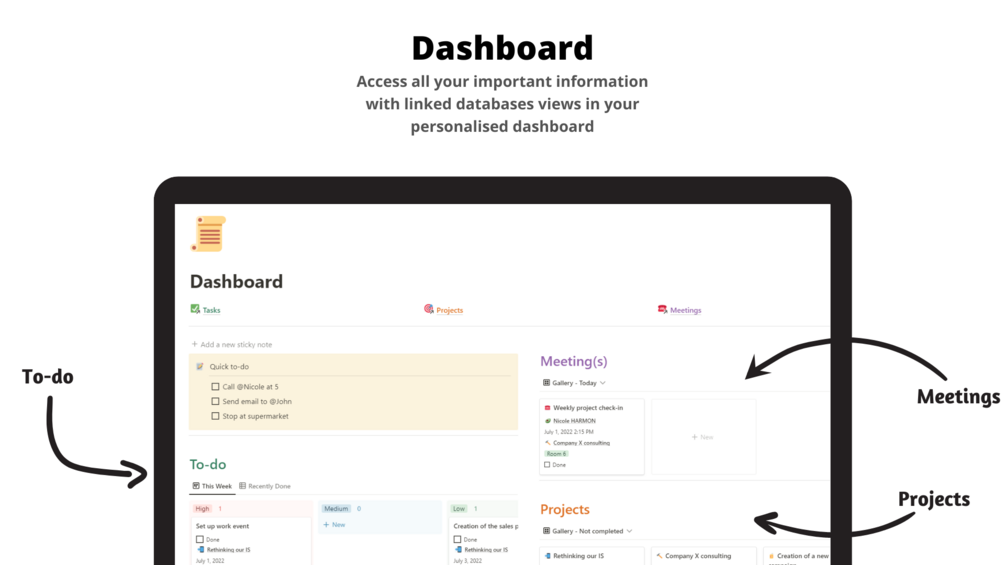Switch to the This Week tab
The image size is (1005, 565).
tap(212, 486)
